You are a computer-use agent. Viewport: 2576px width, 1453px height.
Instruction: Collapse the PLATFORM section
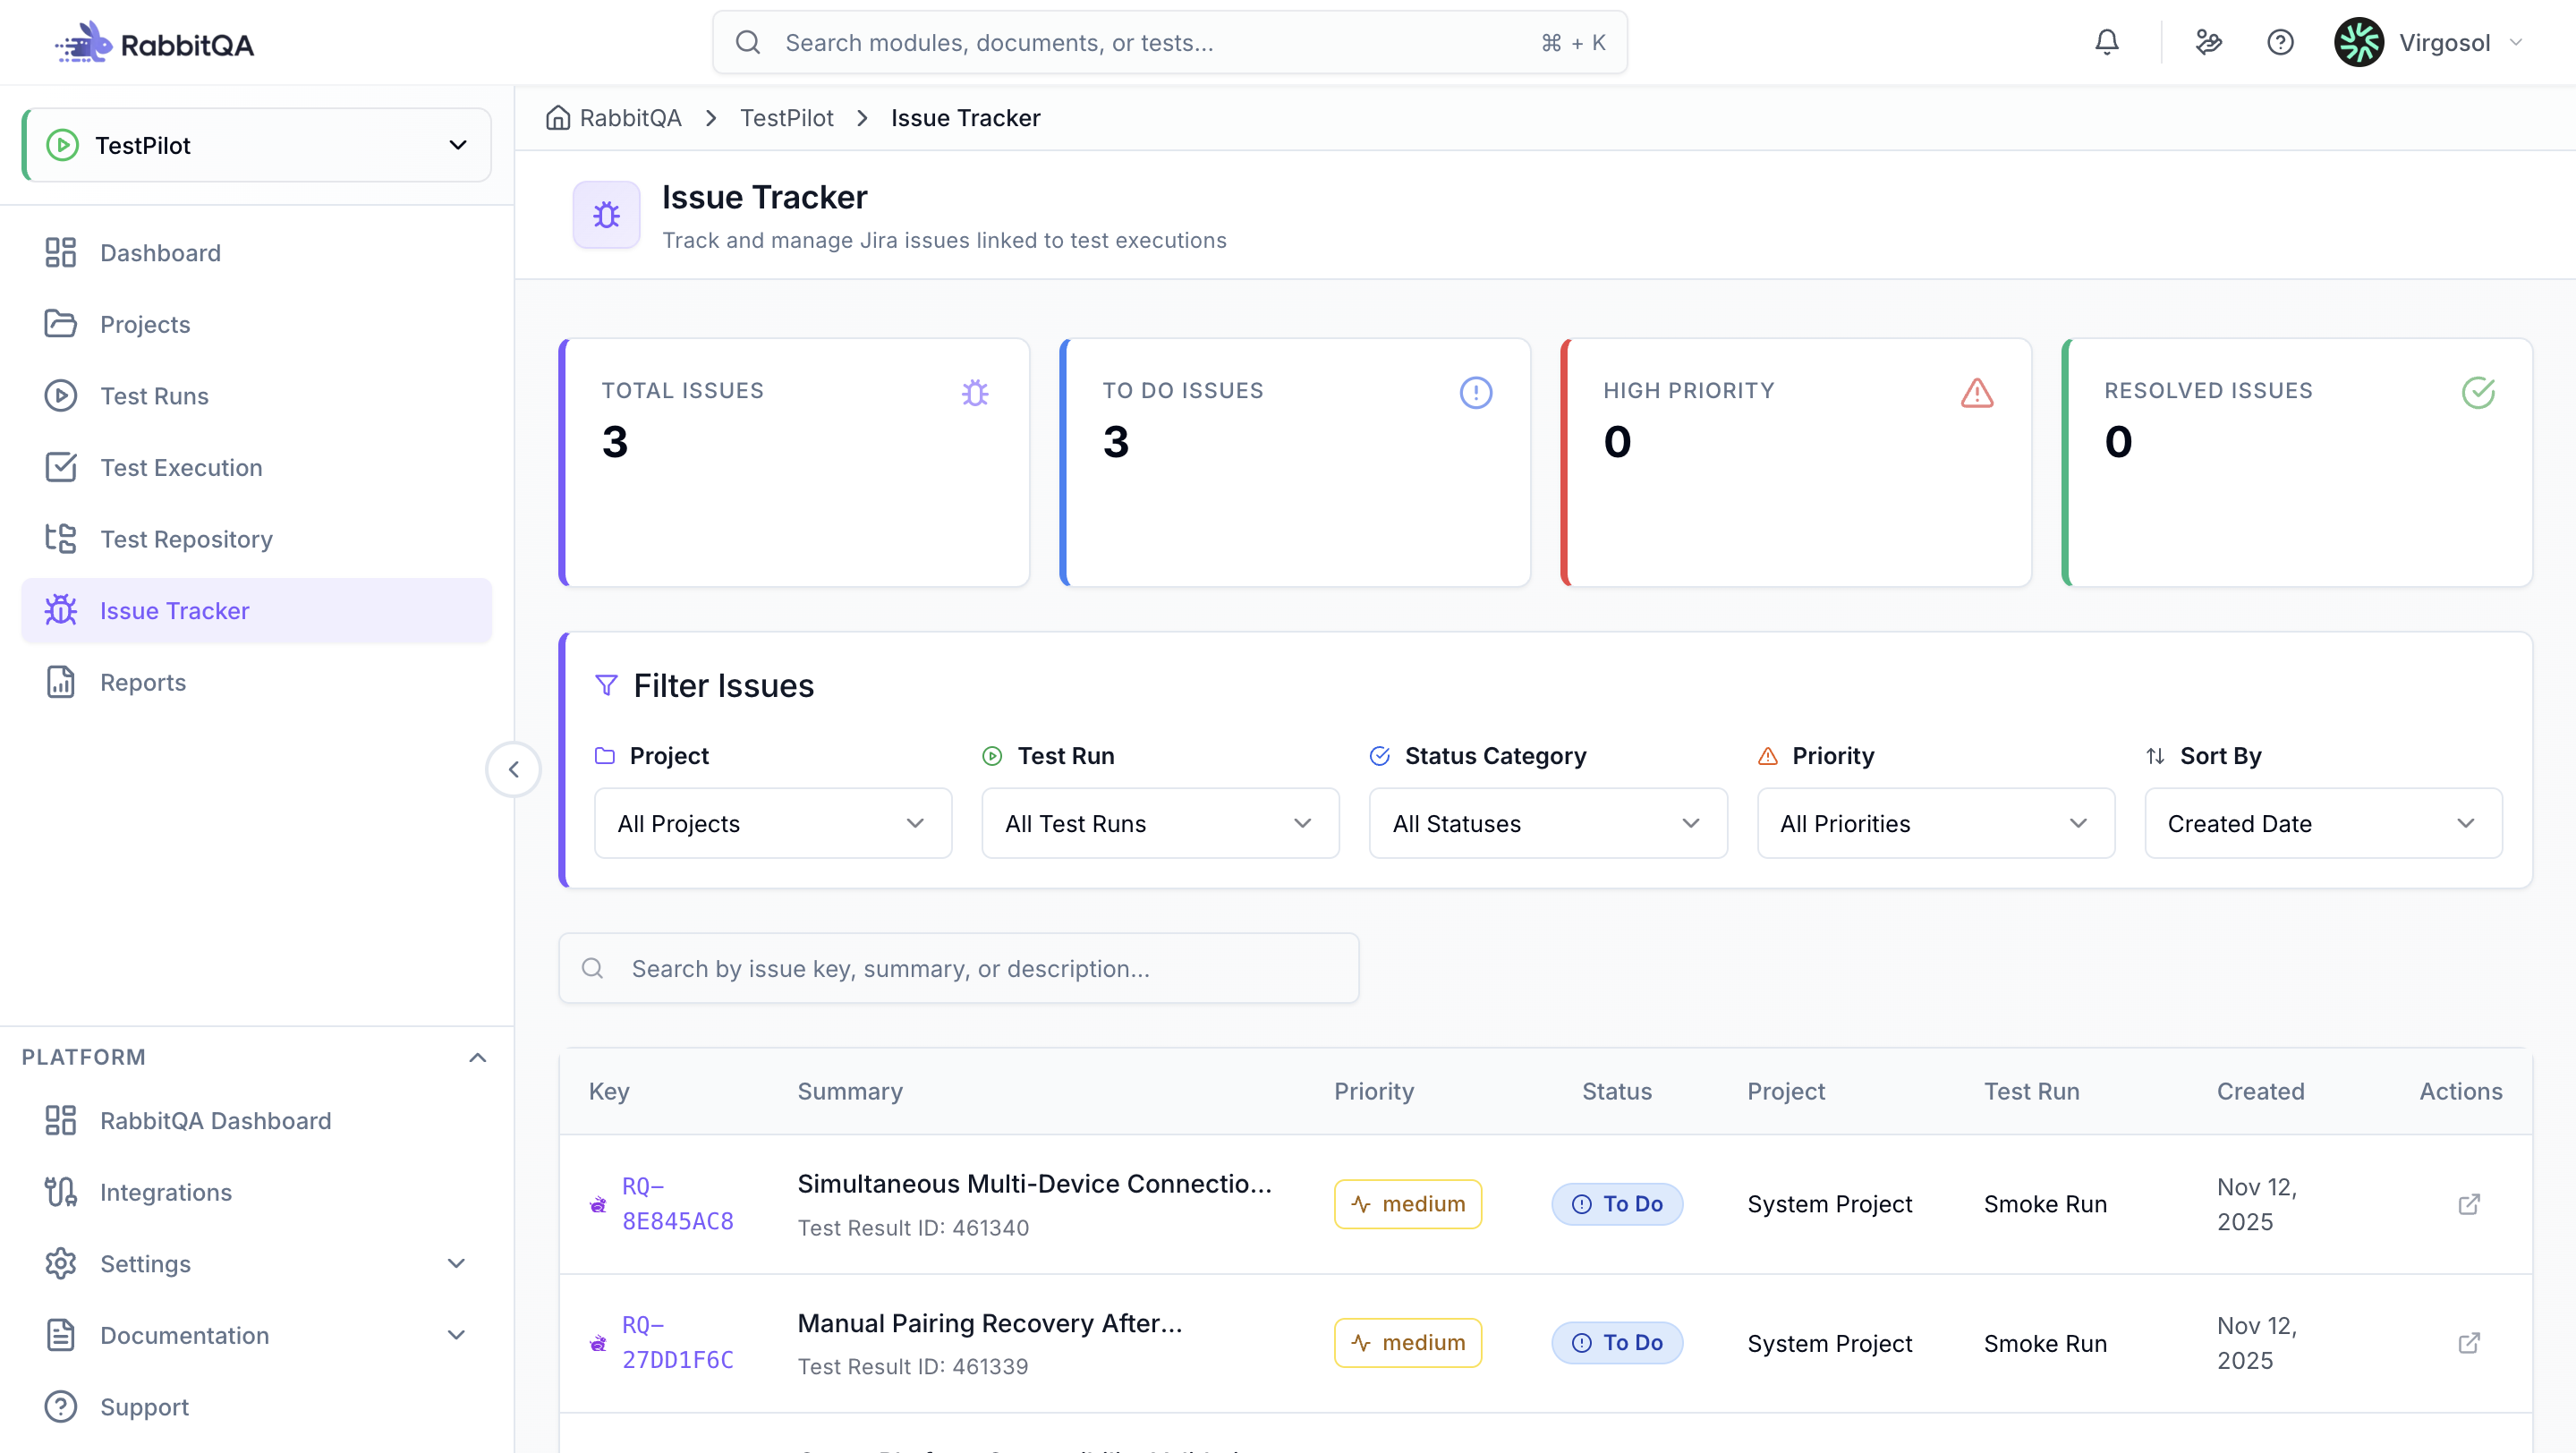tap(478, 1057)
